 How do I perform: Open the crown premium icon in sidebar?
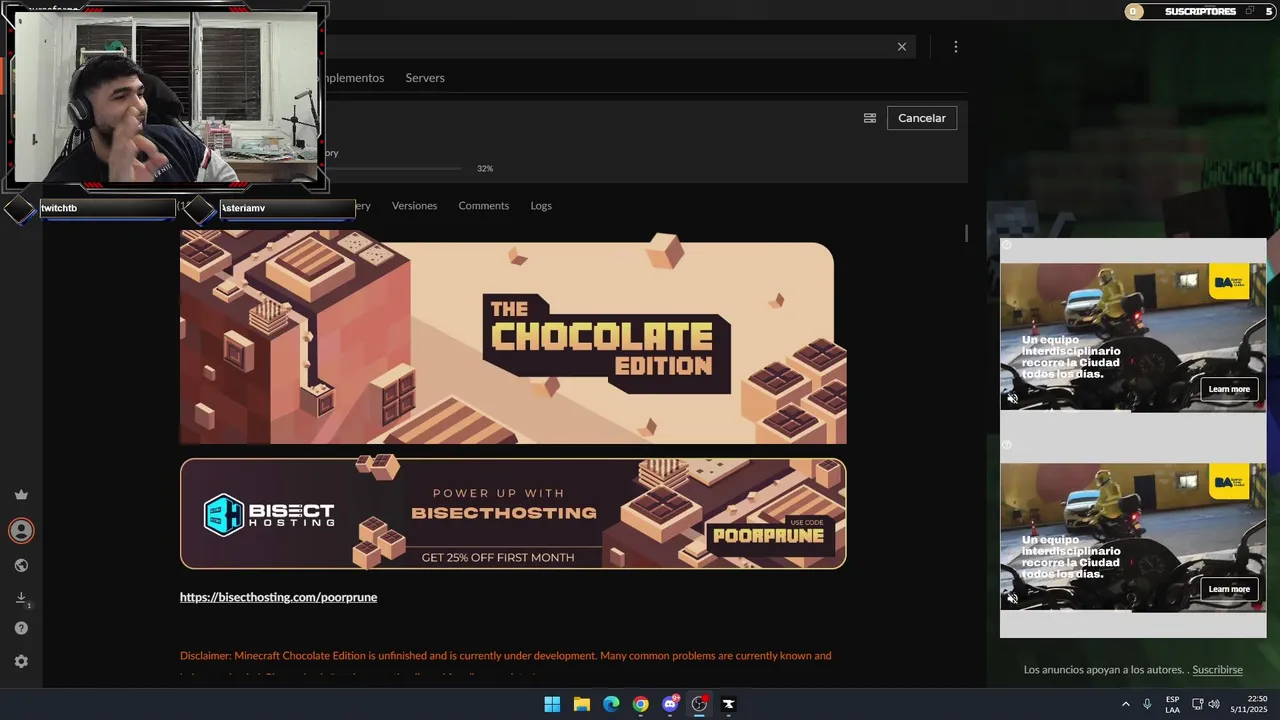click(x=21, y=495)
